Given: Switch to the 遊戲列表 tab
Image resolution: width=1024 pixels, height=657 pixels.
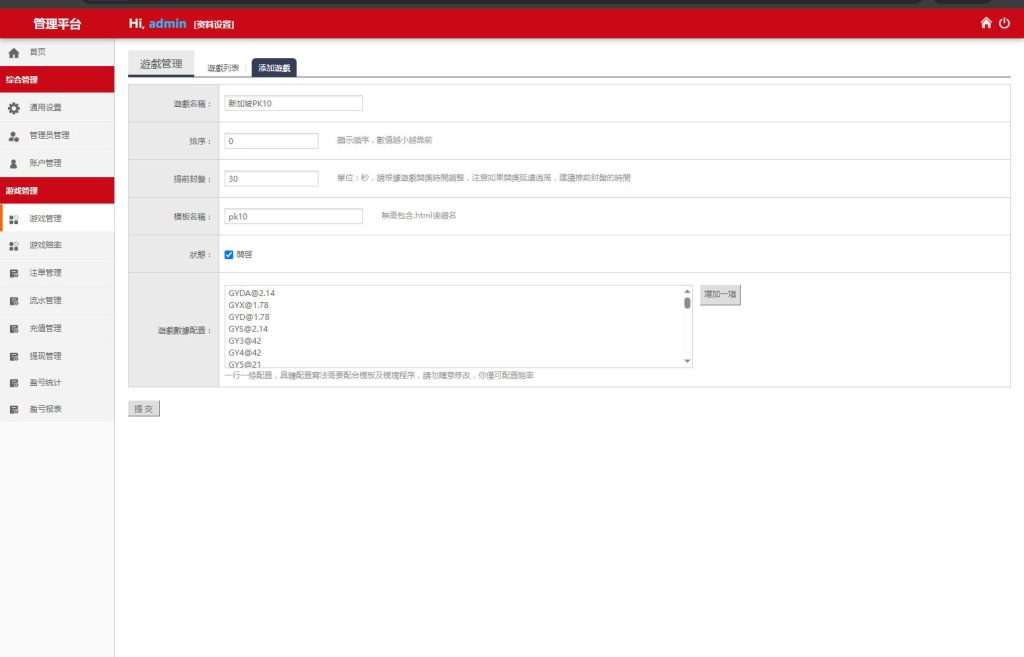Looking at the screenshot, I should pos(223,68).
